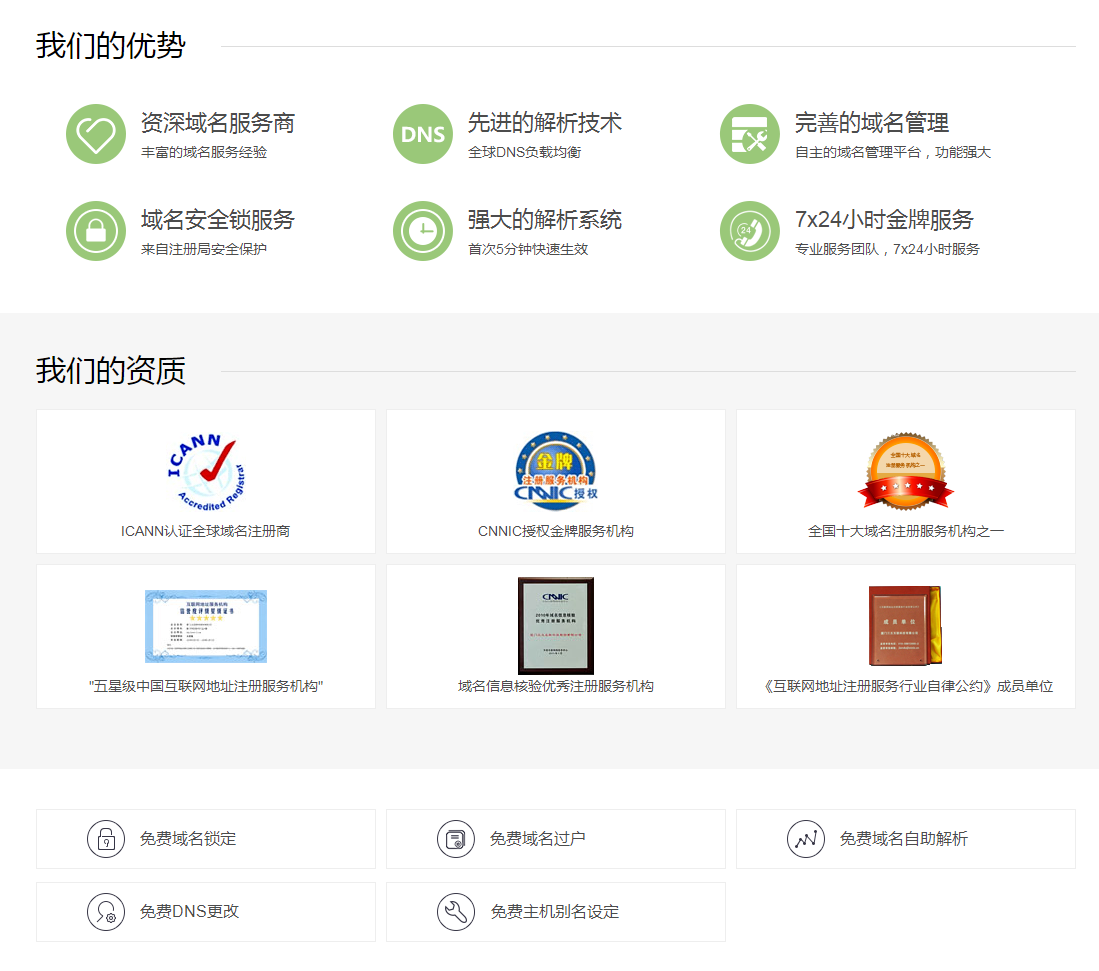View the orange top-ten registrar medal
This screenshot has height=971, width=1099.
(x=906, y=471)
